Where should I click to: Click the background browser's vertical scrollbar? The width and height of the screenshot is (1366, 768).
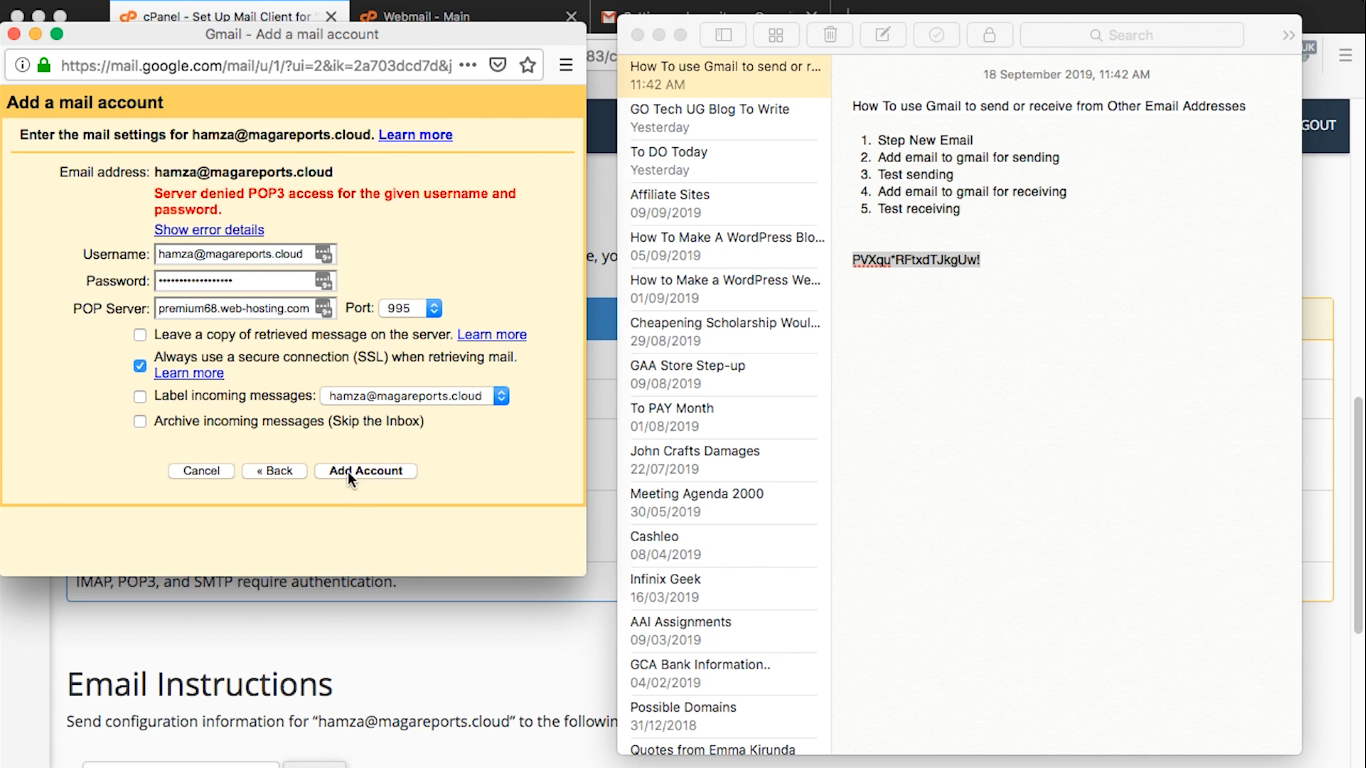(1358, 515)
